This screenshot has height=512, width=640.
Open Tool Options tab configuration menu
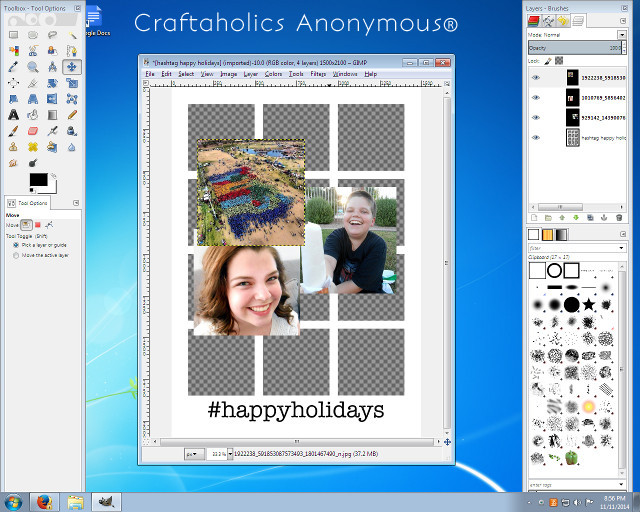76,203
